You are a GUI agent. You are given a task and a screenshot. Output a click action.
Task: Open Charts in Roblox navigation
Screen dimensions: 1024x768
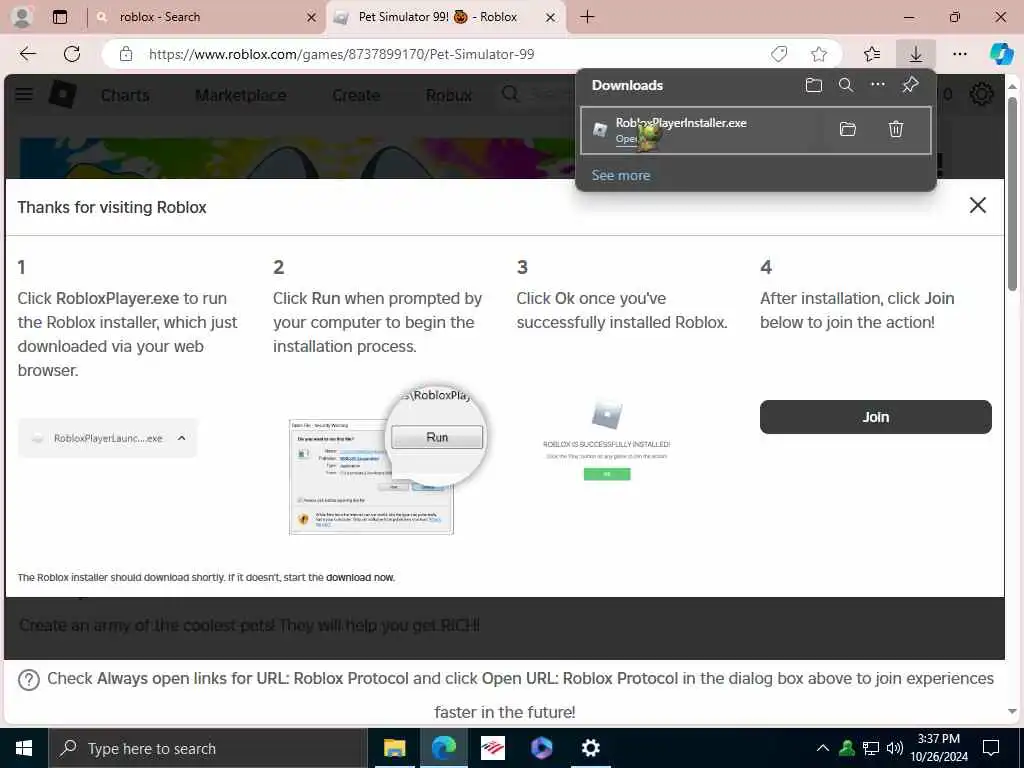pyautogui.click(x=125, y=95)
